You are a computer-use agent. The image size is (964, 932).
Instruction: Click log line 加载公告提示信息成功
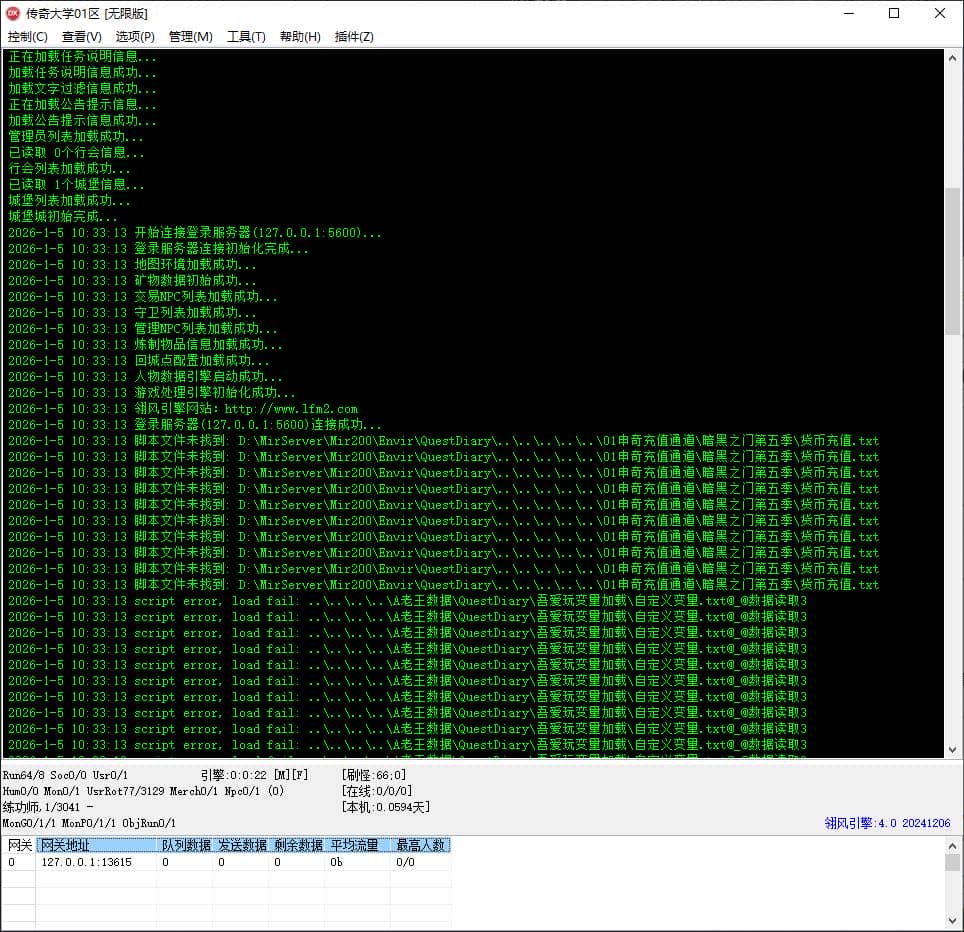(82, 120)
